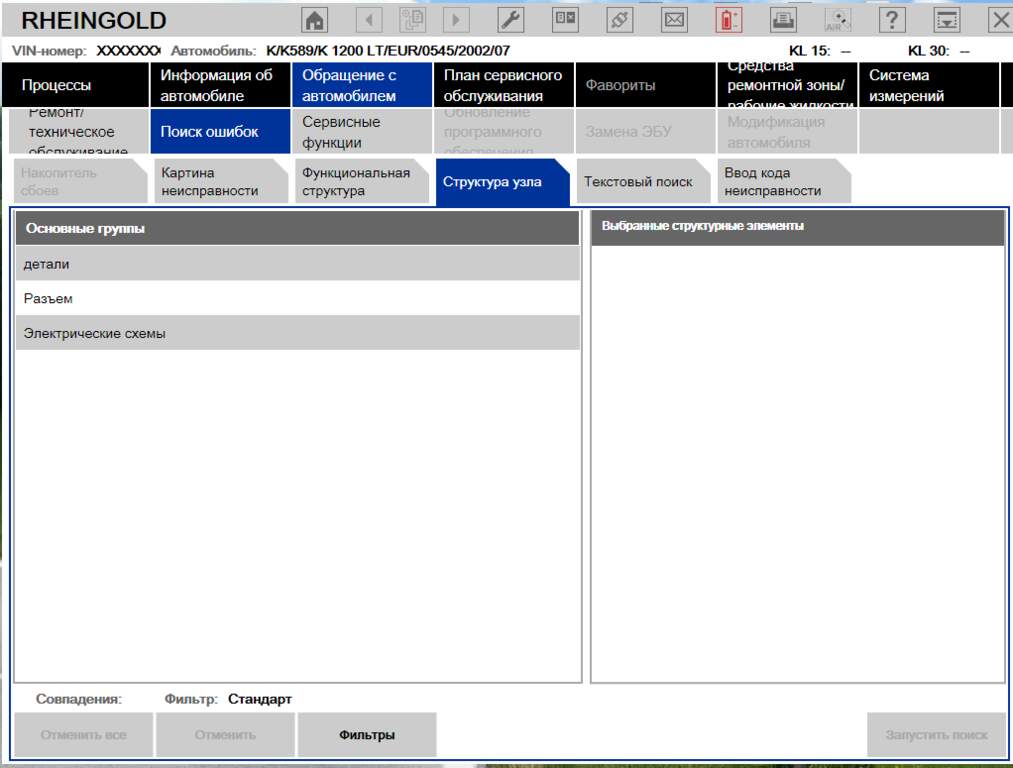Open the wrench settings icon
The image size is (1013, 768).
point(509,20)
